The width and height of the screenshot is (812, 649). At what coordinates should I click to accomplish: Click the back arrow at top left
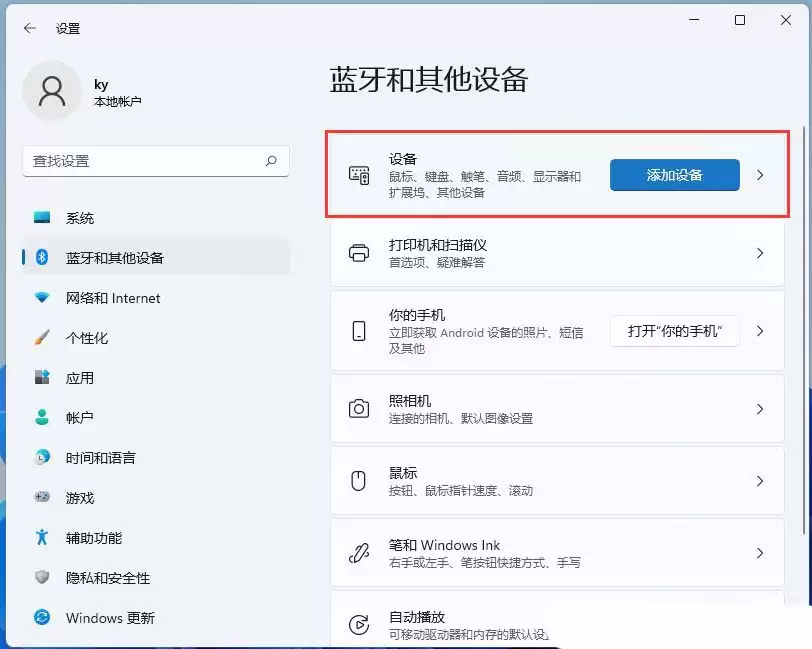coord(28,28)
